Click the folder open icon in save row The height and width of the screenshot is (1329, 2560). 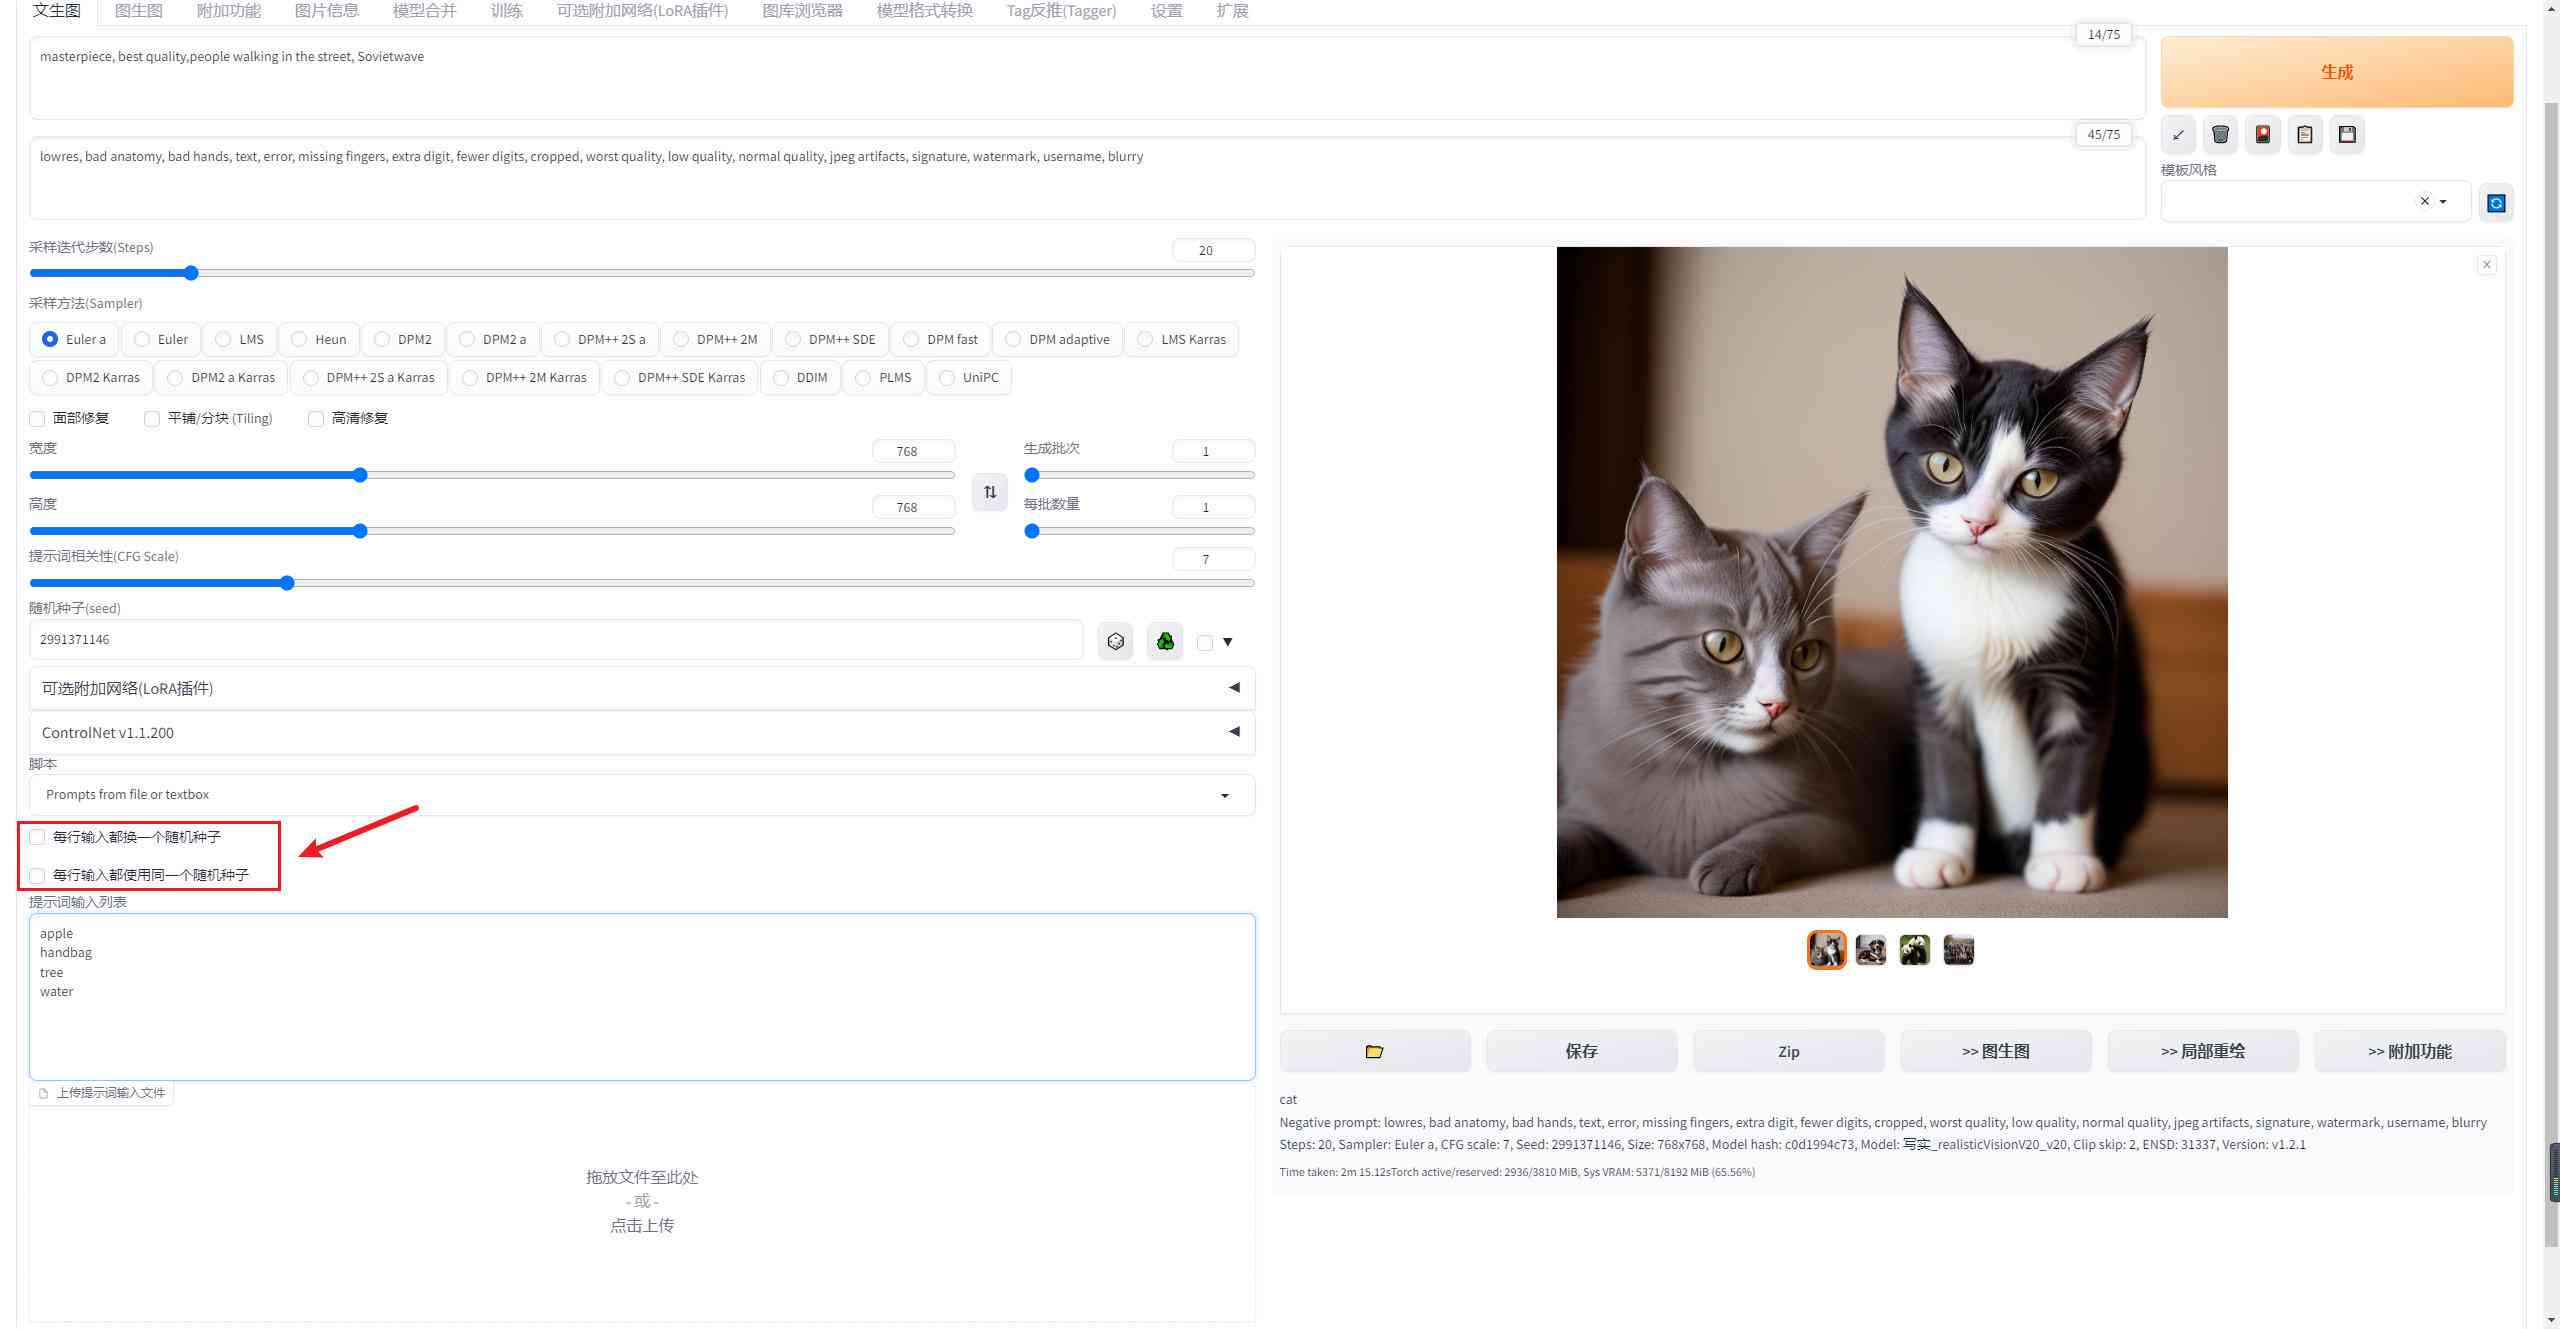pos(1373,1050)
